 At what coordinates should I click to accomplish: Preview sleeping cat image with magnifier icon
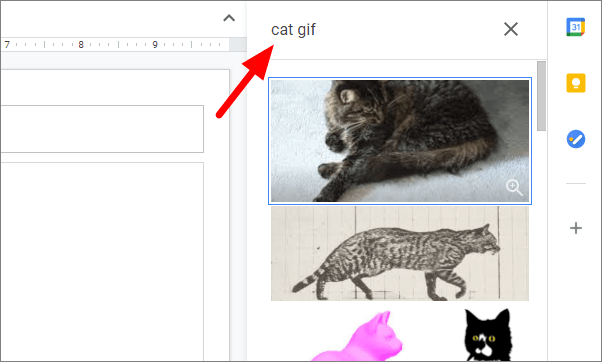(x=514, y=187)
